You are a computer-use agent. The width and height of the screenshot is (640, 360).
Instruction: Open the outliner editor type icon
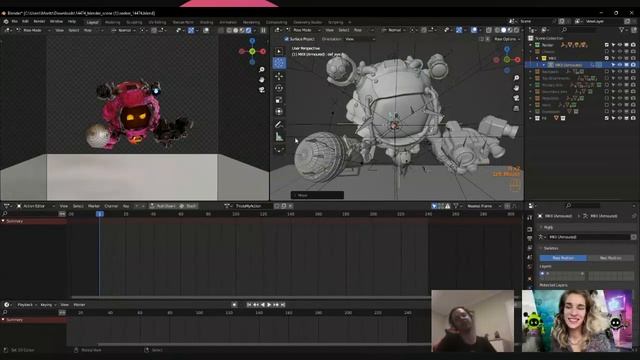click(x=532, y=30)
